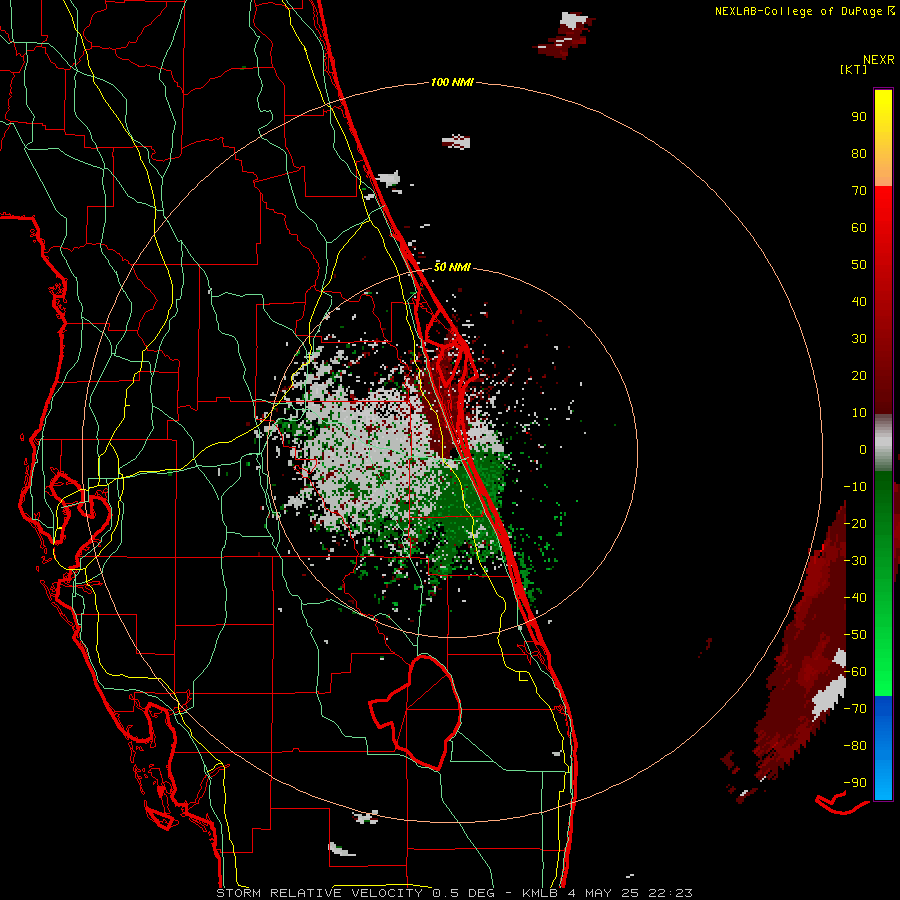Click the -20 value on the velocity scale
Viewport: 900px width, 900px height.
pos(855,524)
